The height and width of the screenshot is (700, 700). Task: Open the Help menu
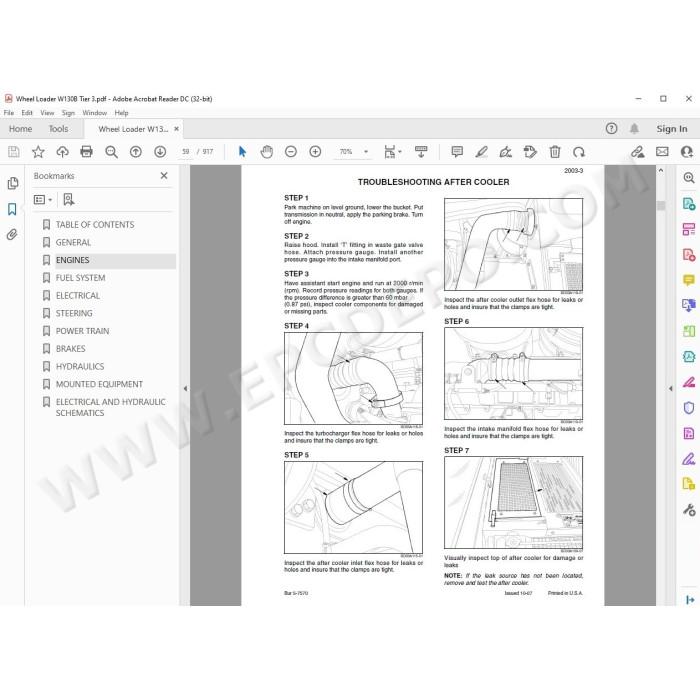click(x=121, y=113)
